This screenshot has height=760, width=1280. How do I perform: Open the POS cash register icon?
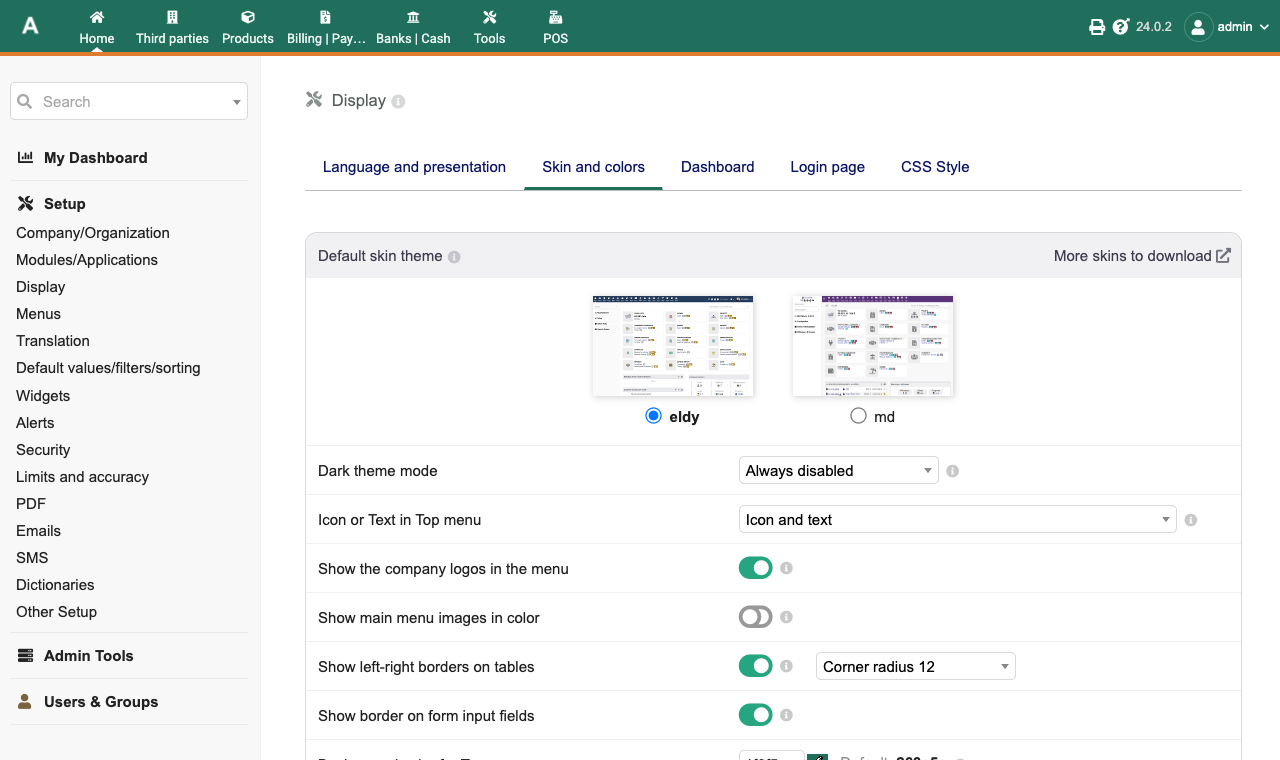click(x=555, y=17)
